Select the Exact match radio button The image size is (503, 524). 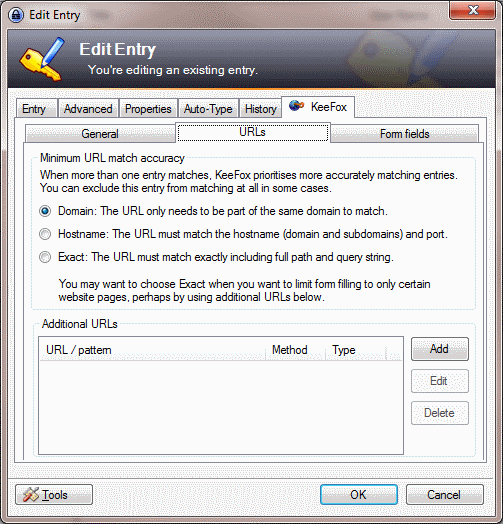(45, 257)
